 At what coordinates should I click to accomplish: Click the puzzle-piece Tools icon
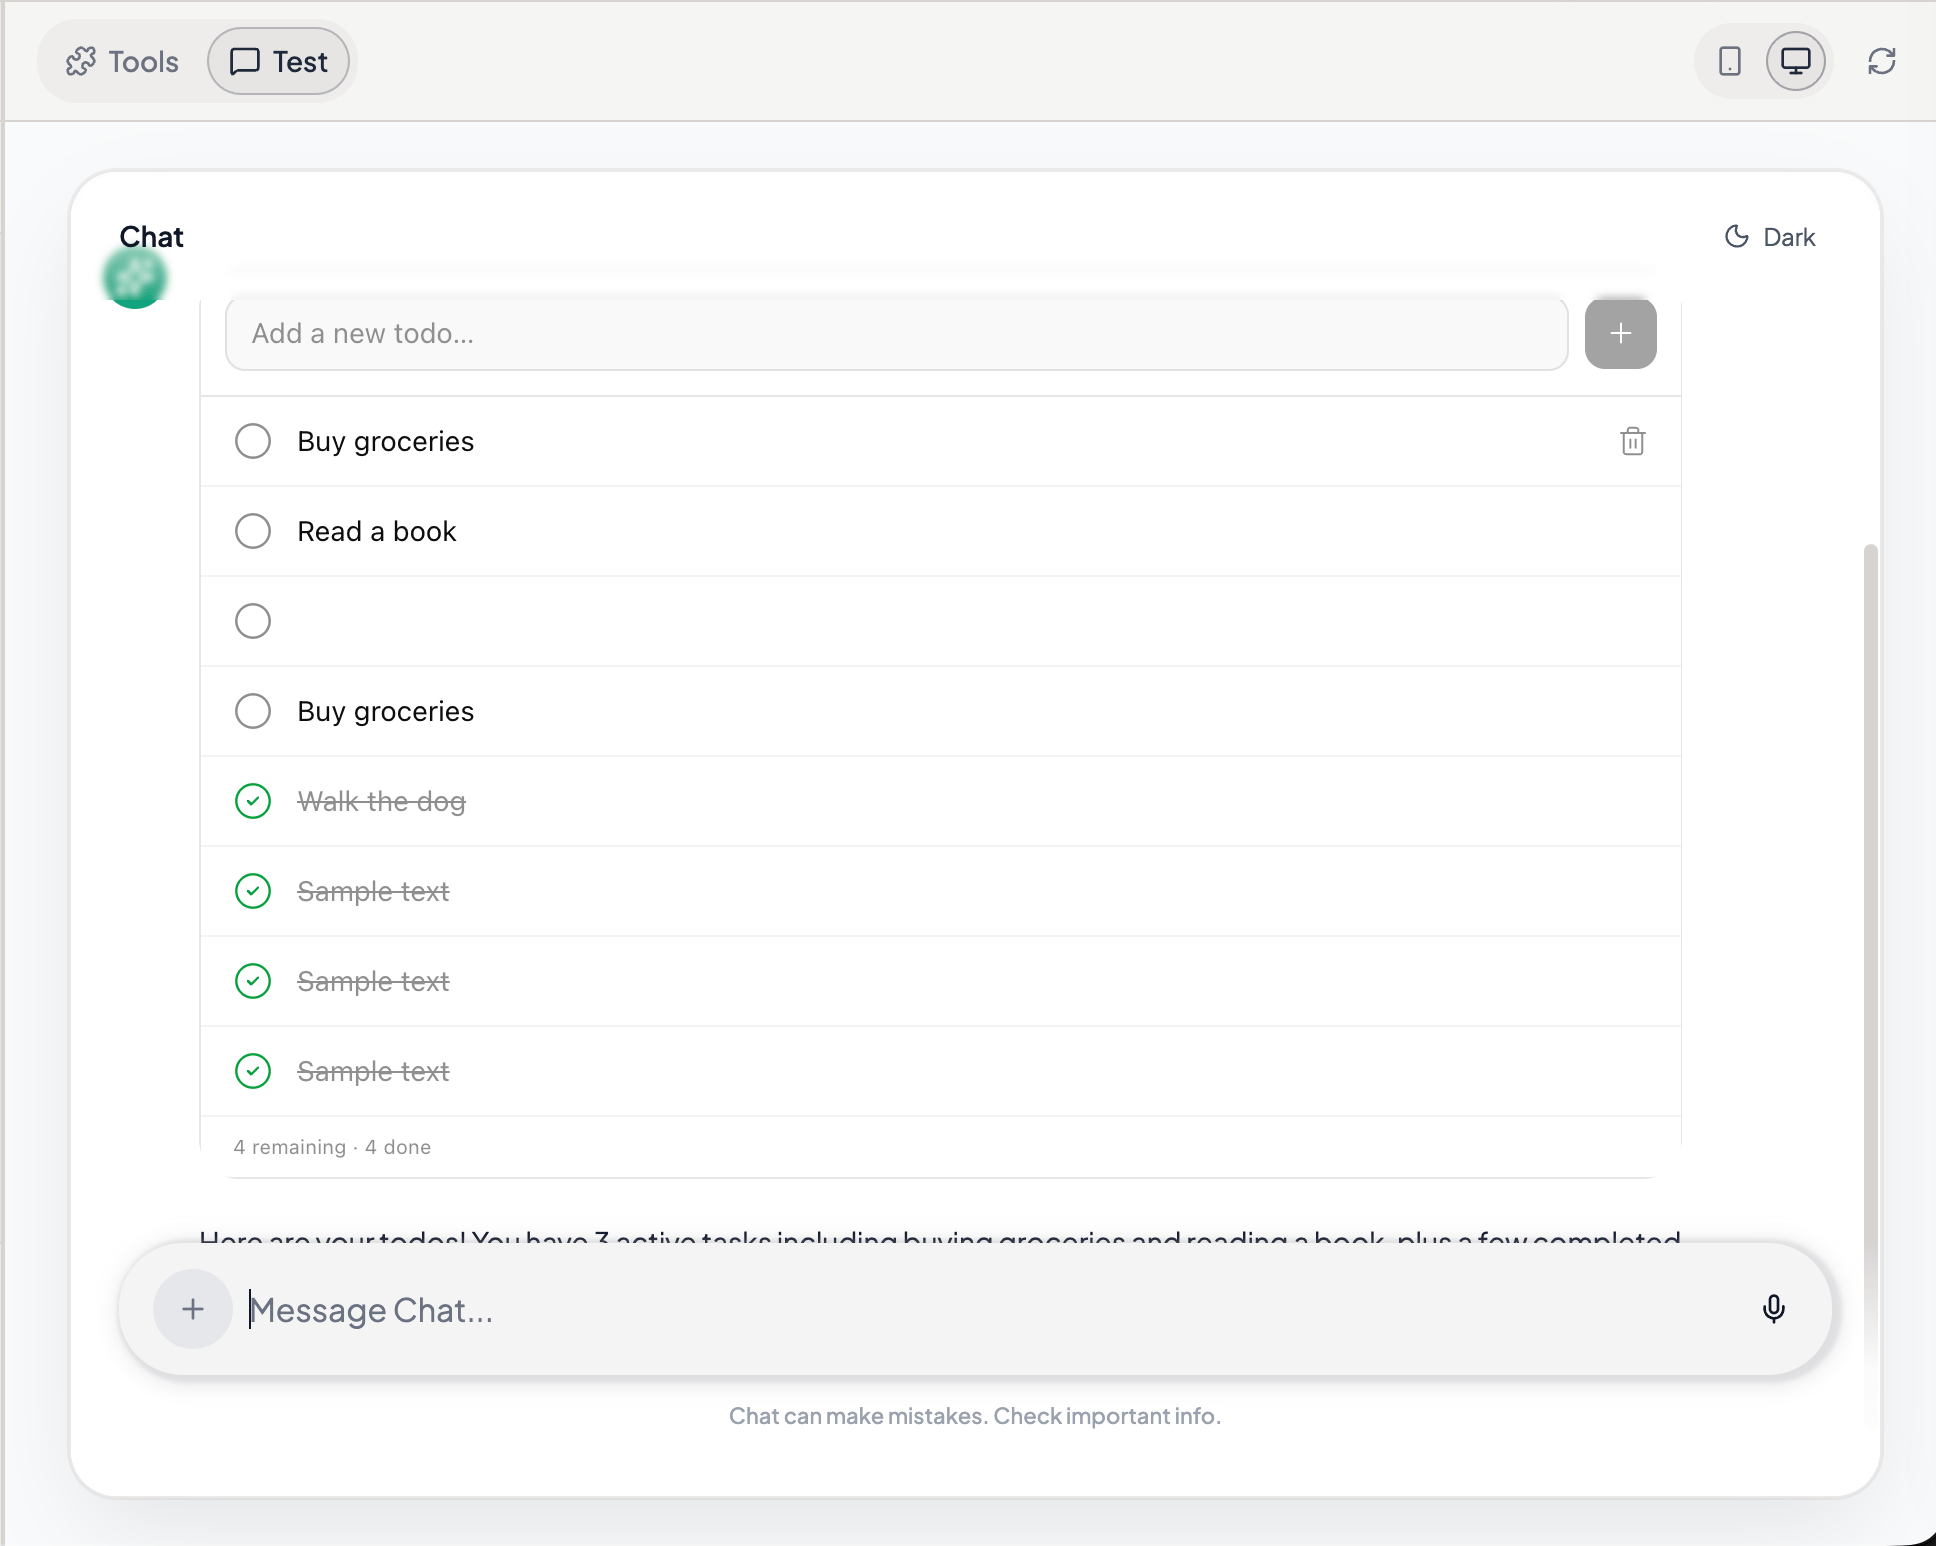tap(81, 62)
